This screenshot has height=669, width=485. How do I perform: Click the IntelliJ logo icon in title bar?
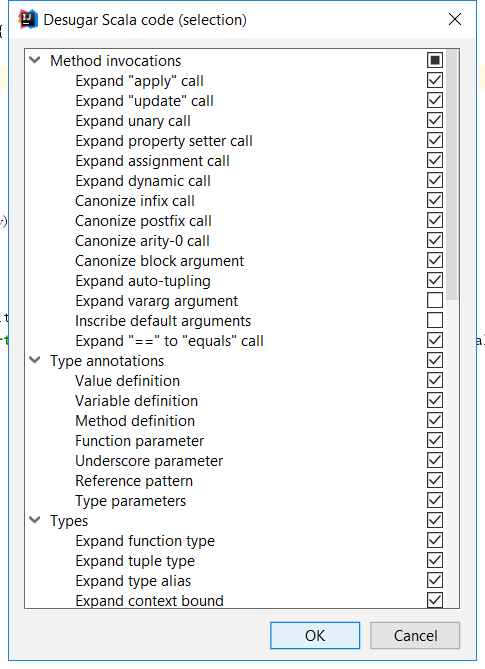tap(28, 20)
